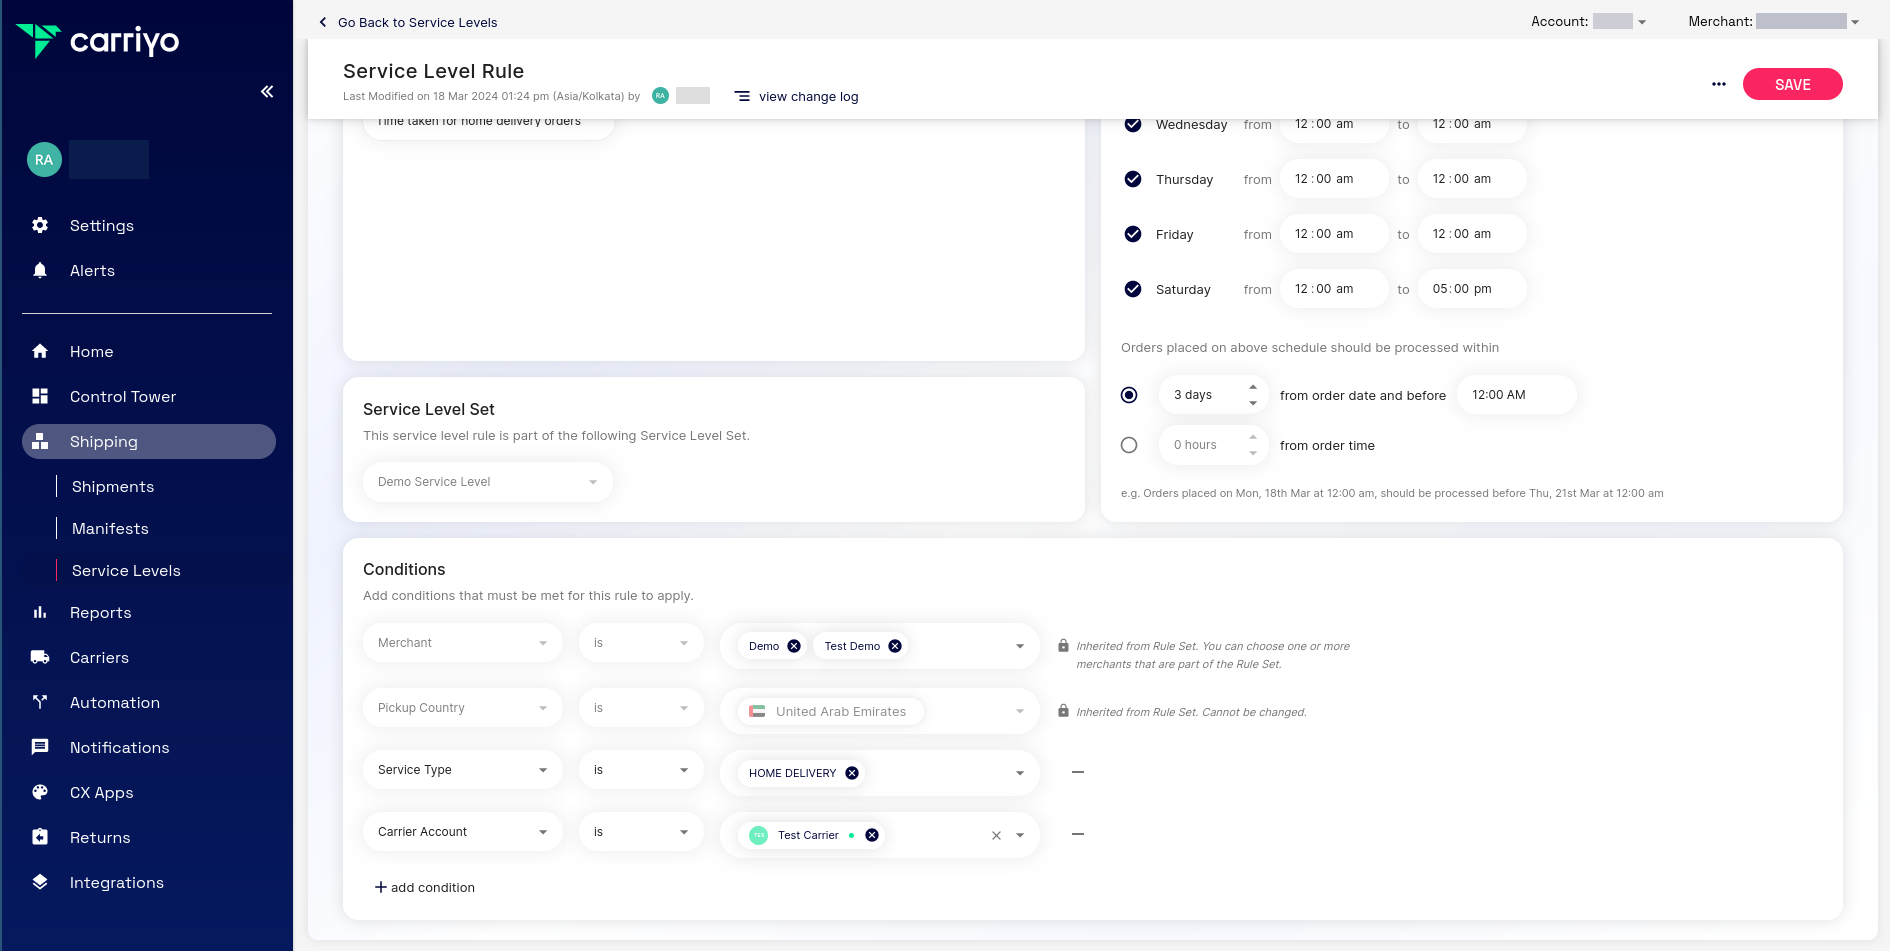
Task: Uncheck the Thursday schedule checkbox
Action: pos(1133,179)
